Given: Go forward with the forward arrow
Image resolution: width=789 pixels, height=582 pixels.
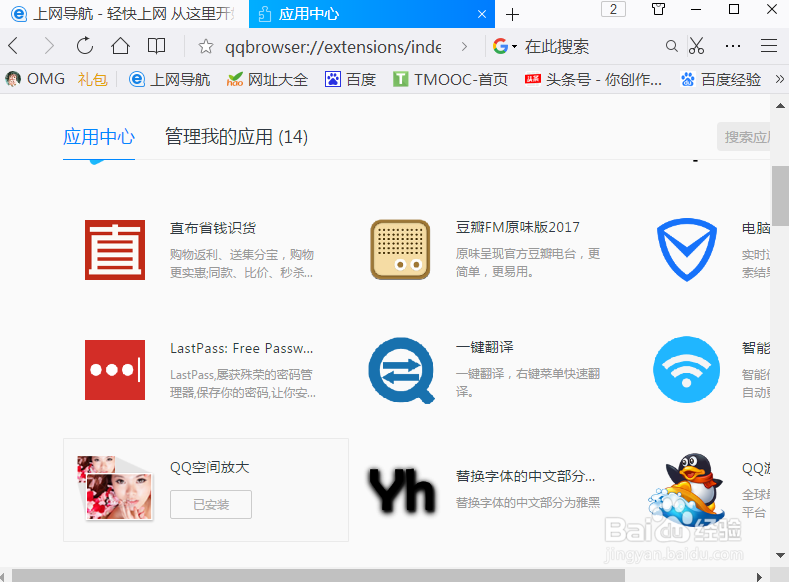Looking at the screenshot, I should (48, 46).
